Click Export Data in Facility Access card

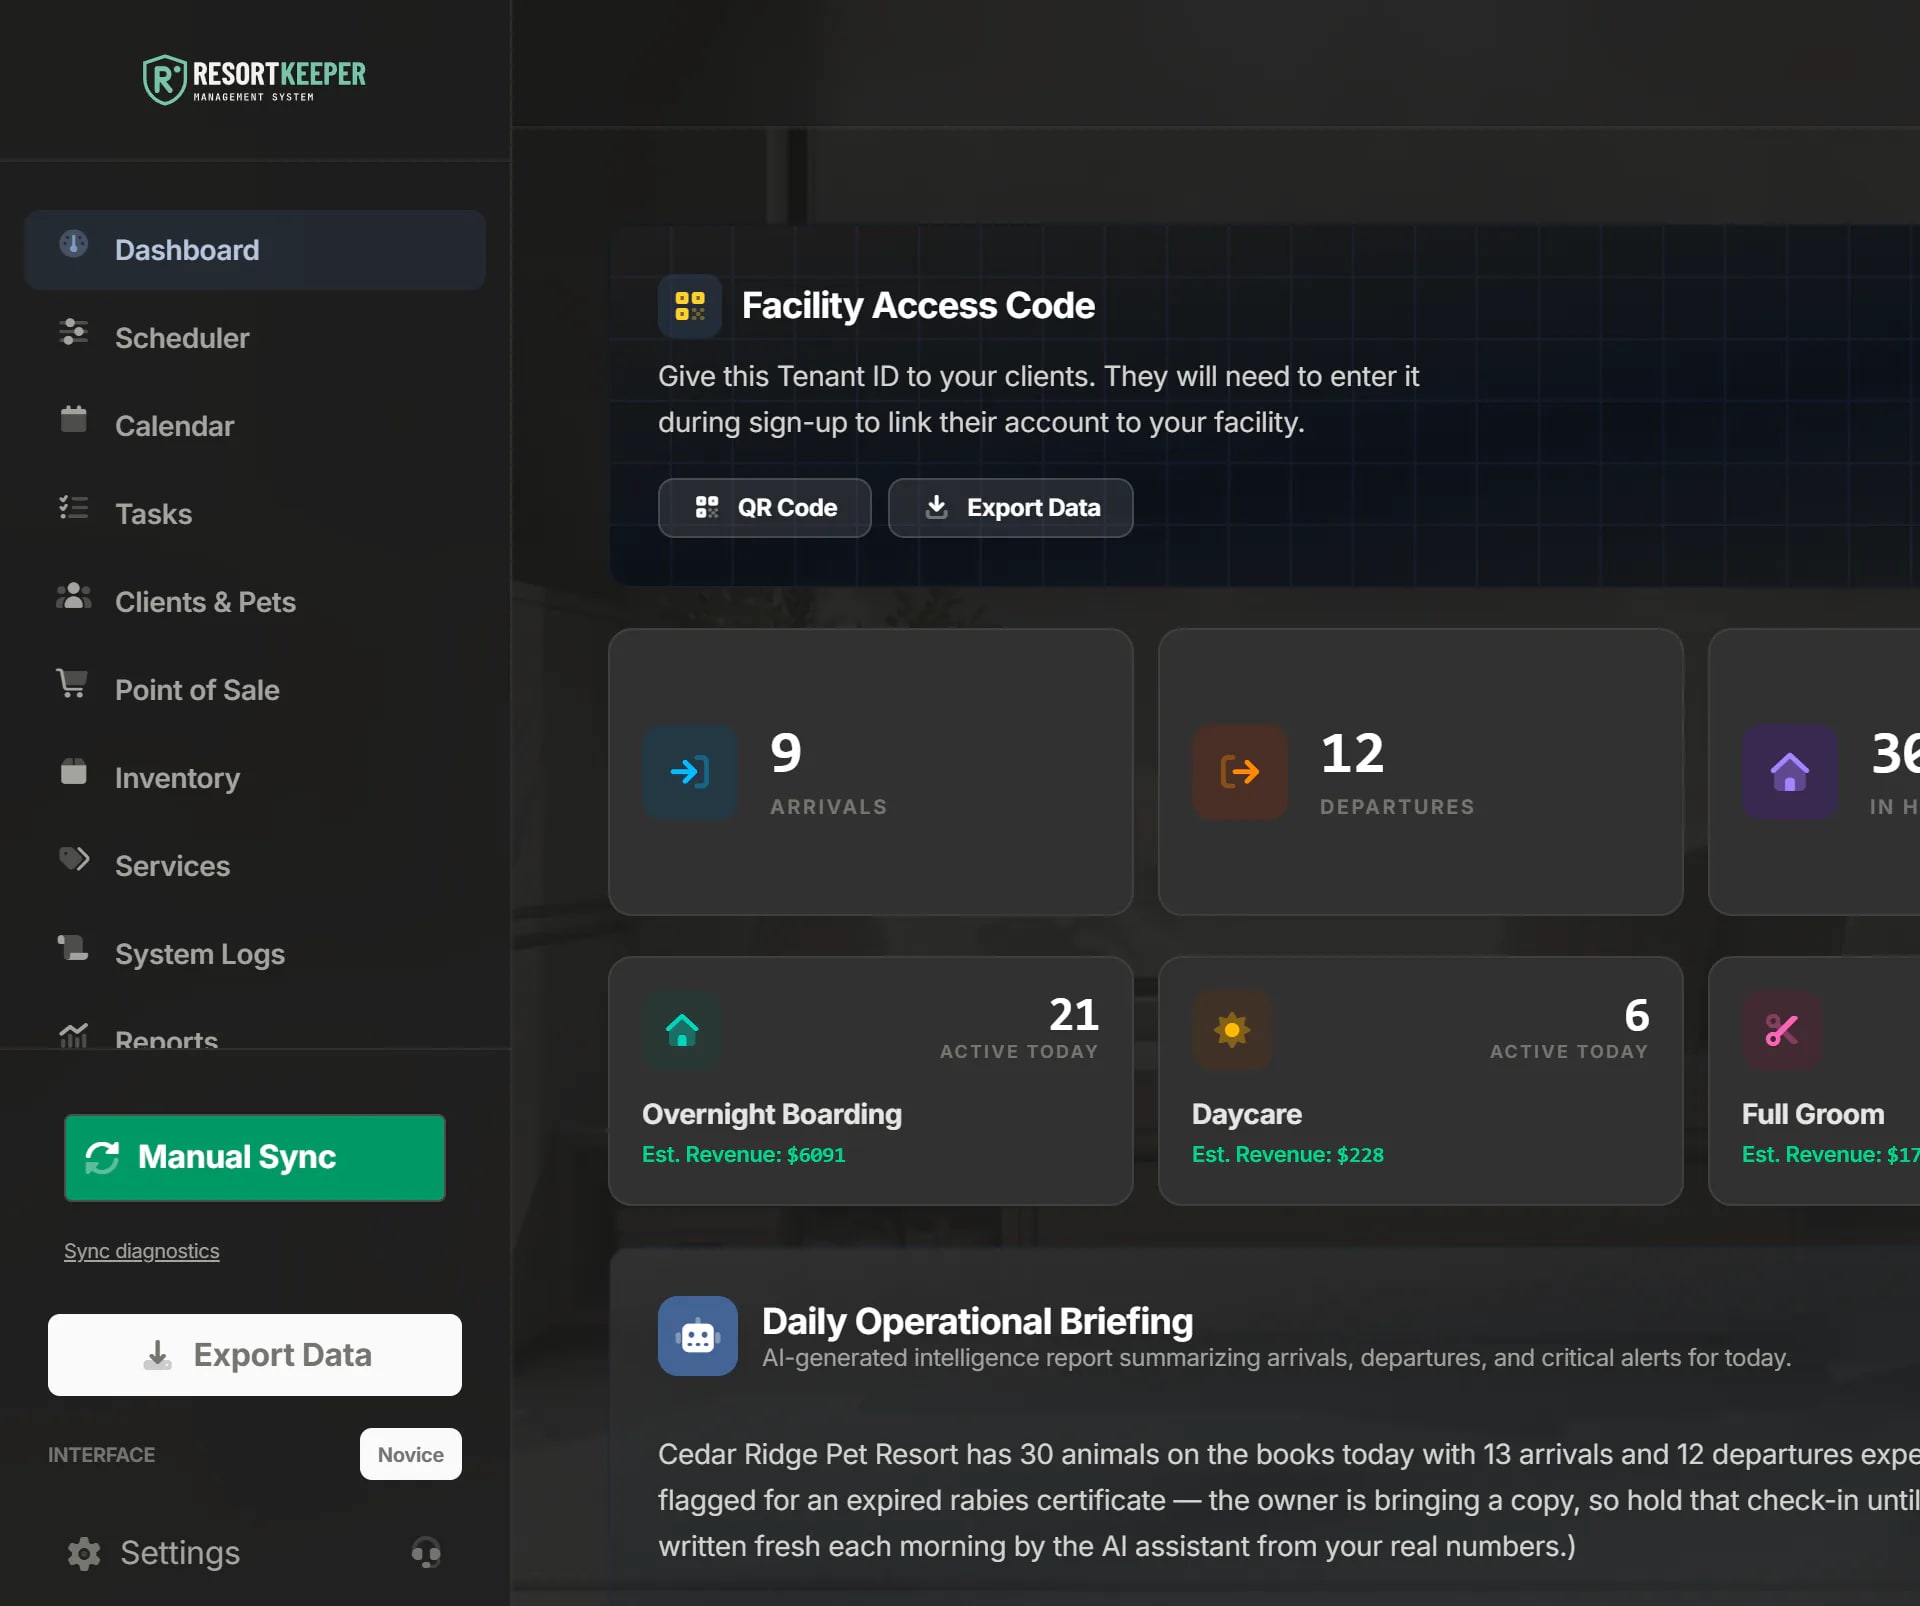pyautogui.click(x=1011, y=508)
